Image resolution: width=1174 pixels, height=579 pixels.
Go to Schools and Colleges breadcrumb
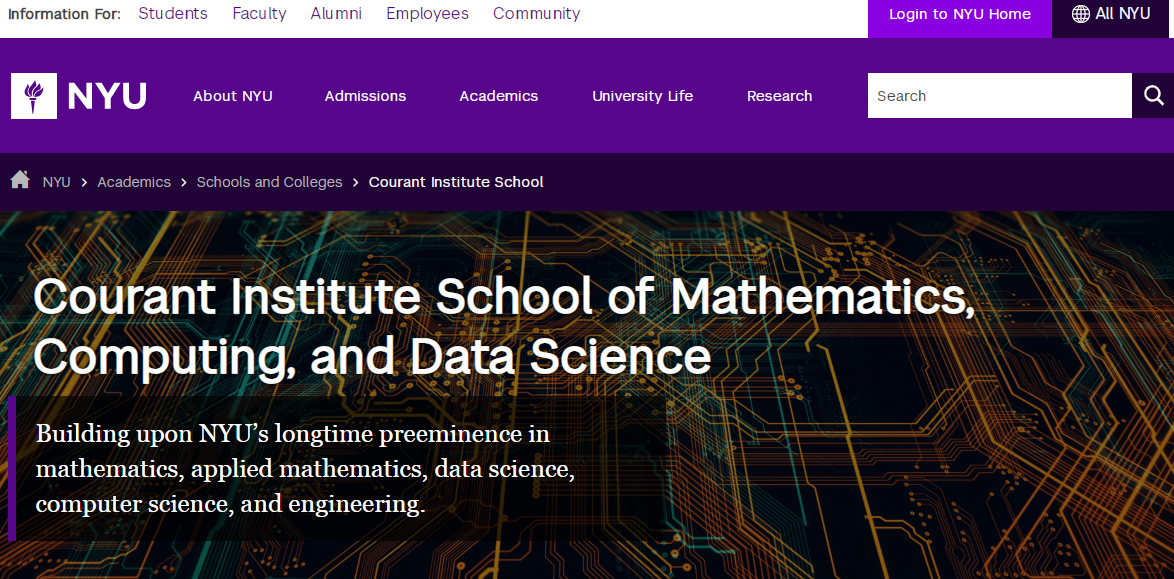tap(269, 182)
